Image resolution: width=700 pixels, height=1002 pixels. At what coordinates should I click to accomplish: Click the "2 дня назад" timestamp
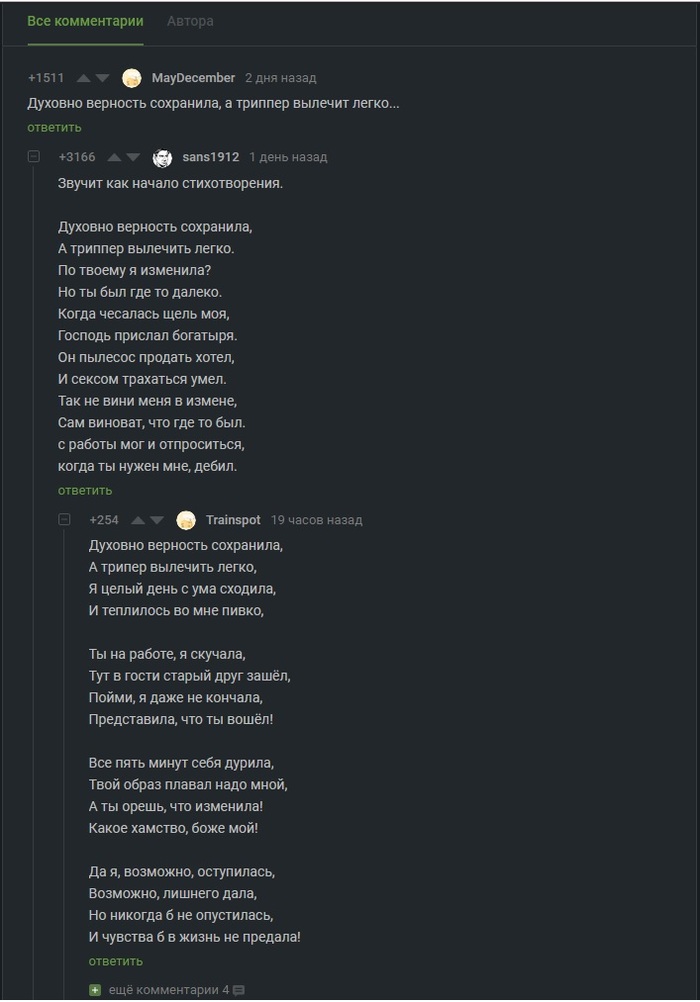click(281, 78)
